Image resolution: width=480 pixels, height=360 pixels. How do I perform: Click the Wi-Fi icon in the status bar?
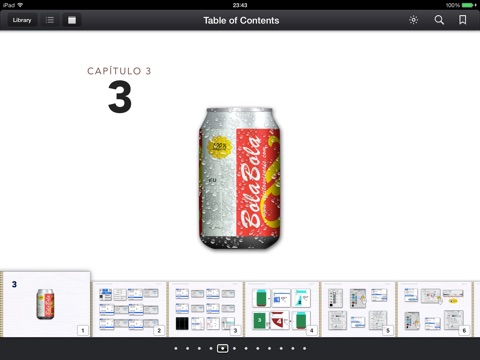tap(20, 5)
